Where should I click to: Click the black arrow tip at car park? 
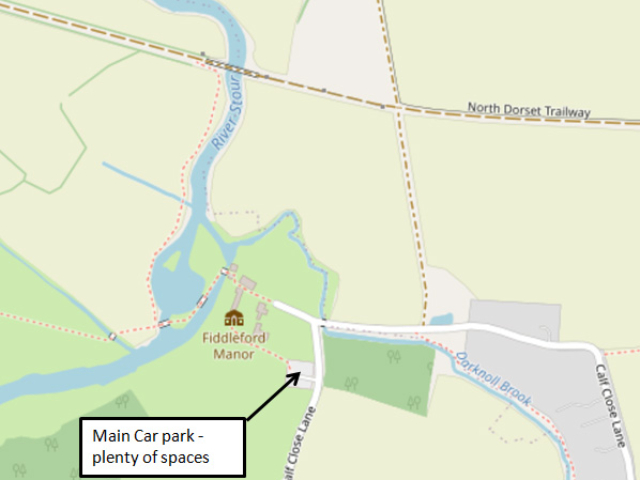tap(298, 375)
